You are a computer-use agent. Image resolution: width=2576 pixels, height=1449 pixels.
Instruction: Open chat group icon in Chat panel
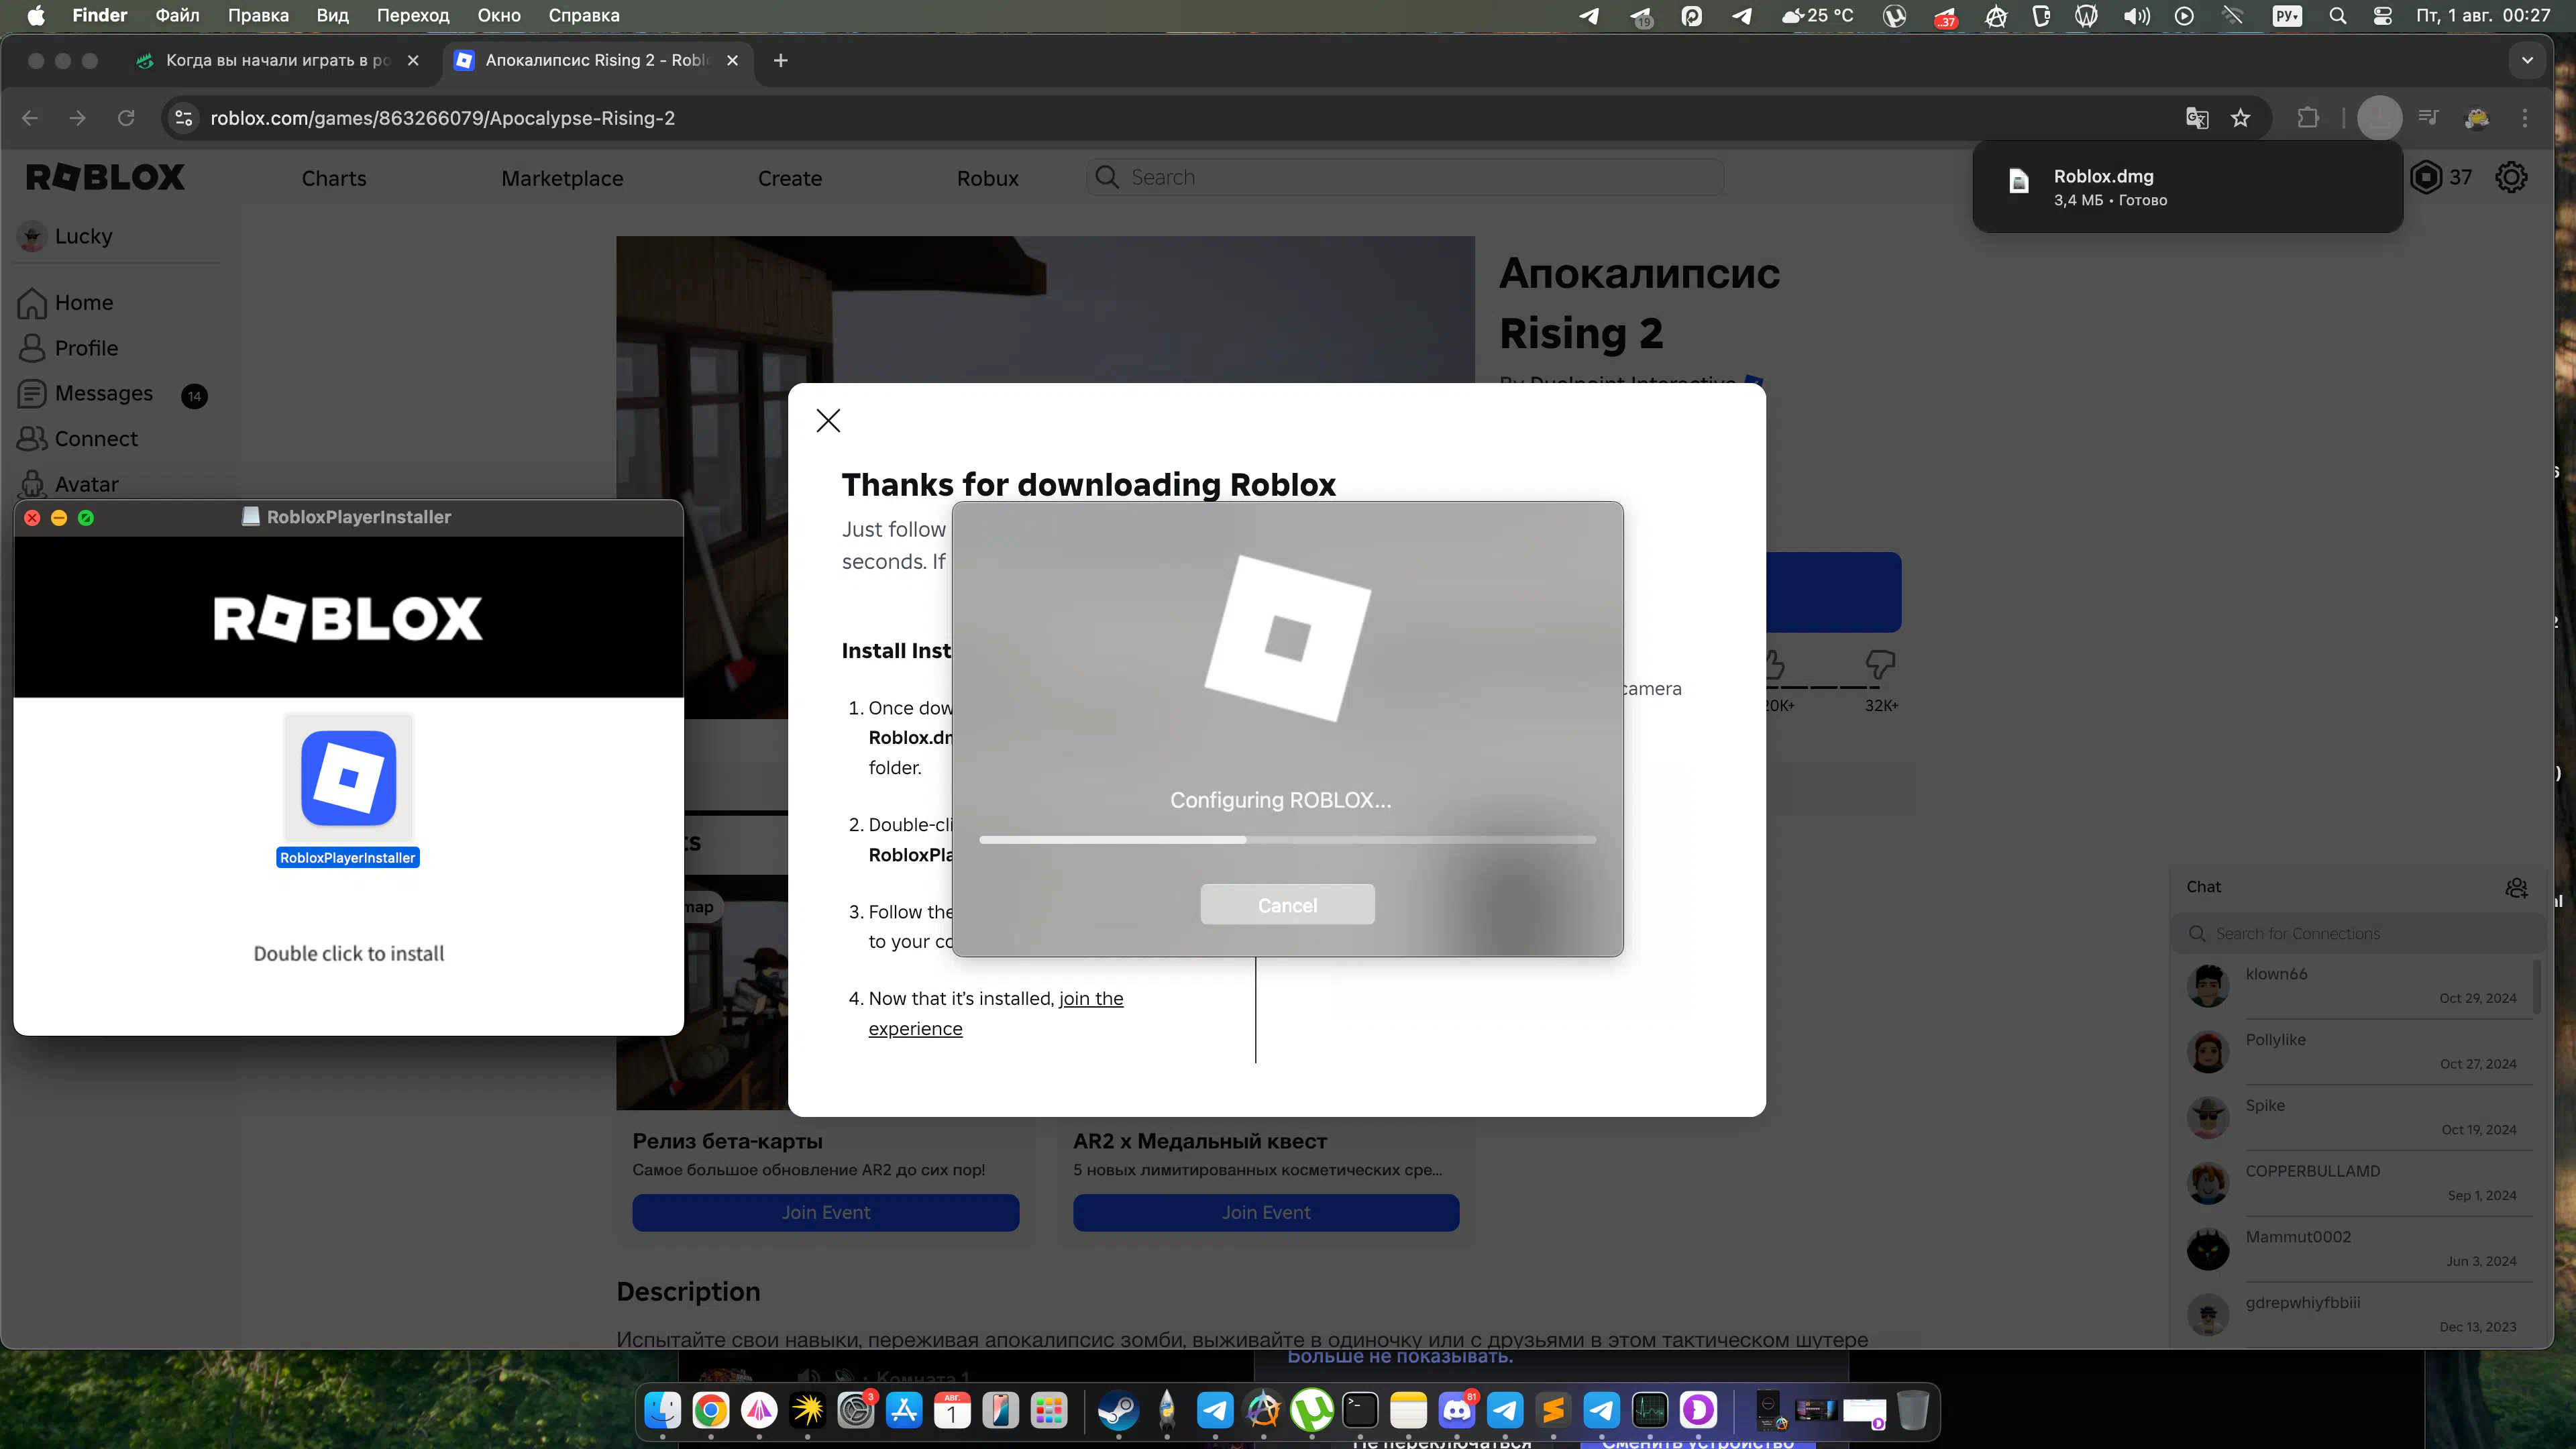pyautogui.click(x=2516, y=887)
